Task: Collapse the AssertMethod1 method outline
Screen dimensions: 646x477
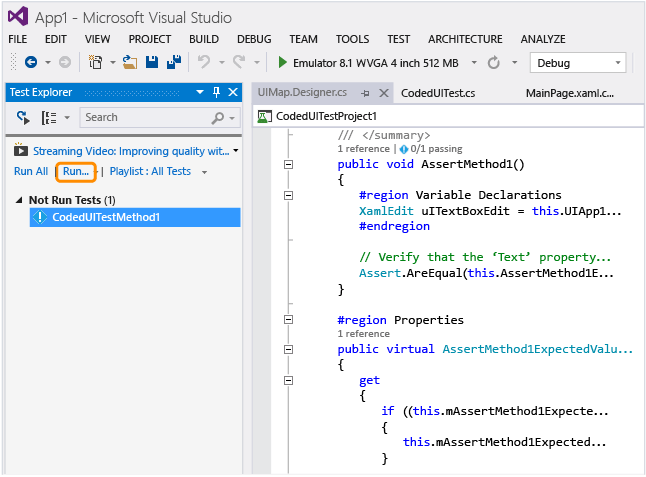Action: 288,165
